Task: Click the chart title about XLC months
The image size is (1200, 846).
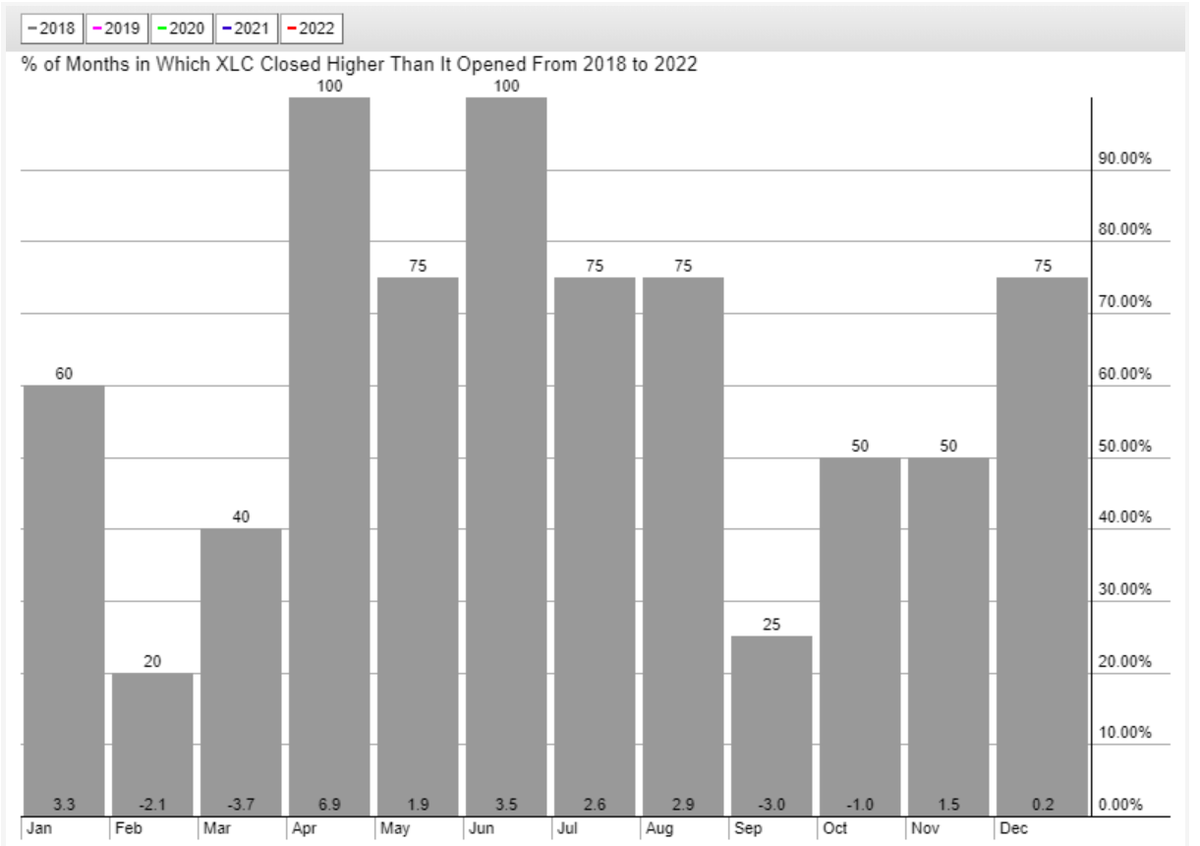Action: pyautogui.click(x=358, y=65)
